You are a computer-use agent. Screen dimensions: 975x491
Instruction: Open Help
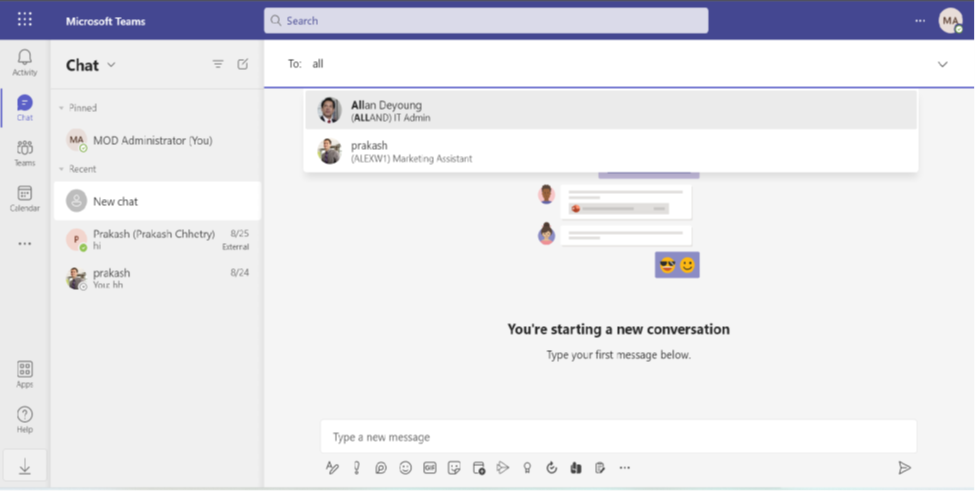point(24,420)
